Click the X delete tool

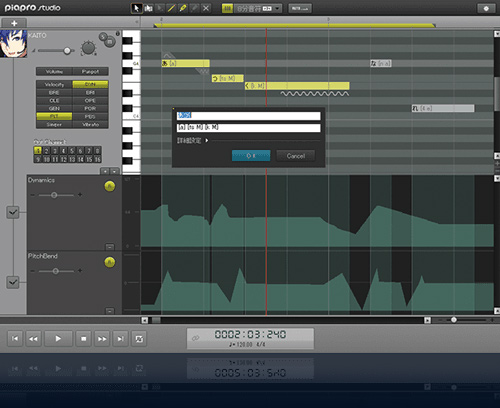(206, 8)
